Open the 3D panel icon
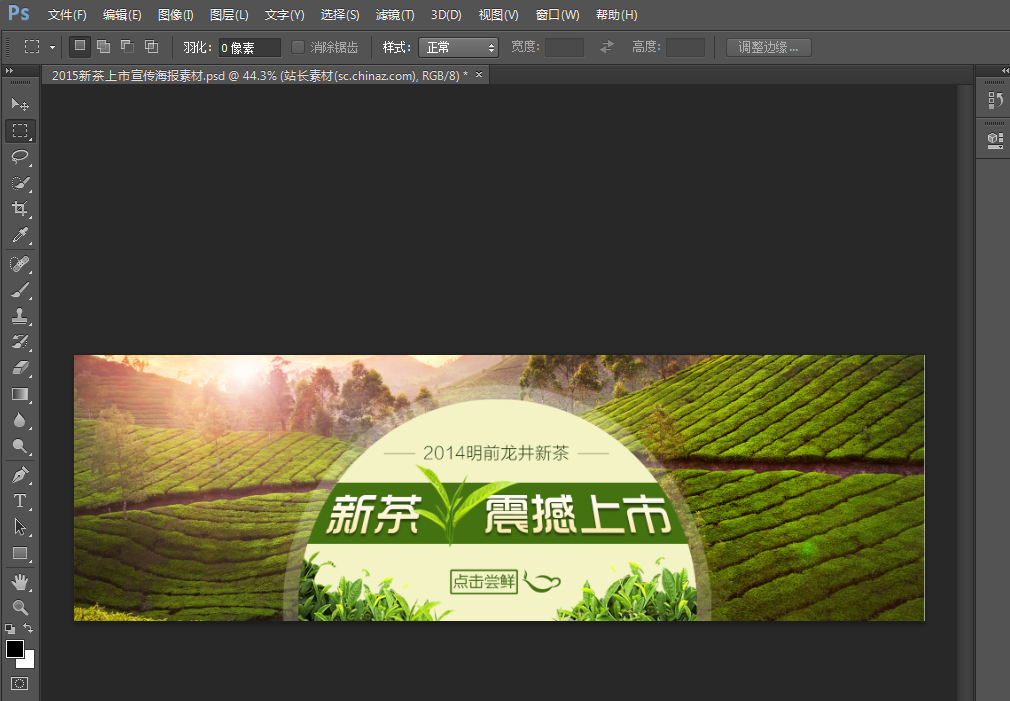This screenshot has height=701, width=1010. tap(995, 140)
